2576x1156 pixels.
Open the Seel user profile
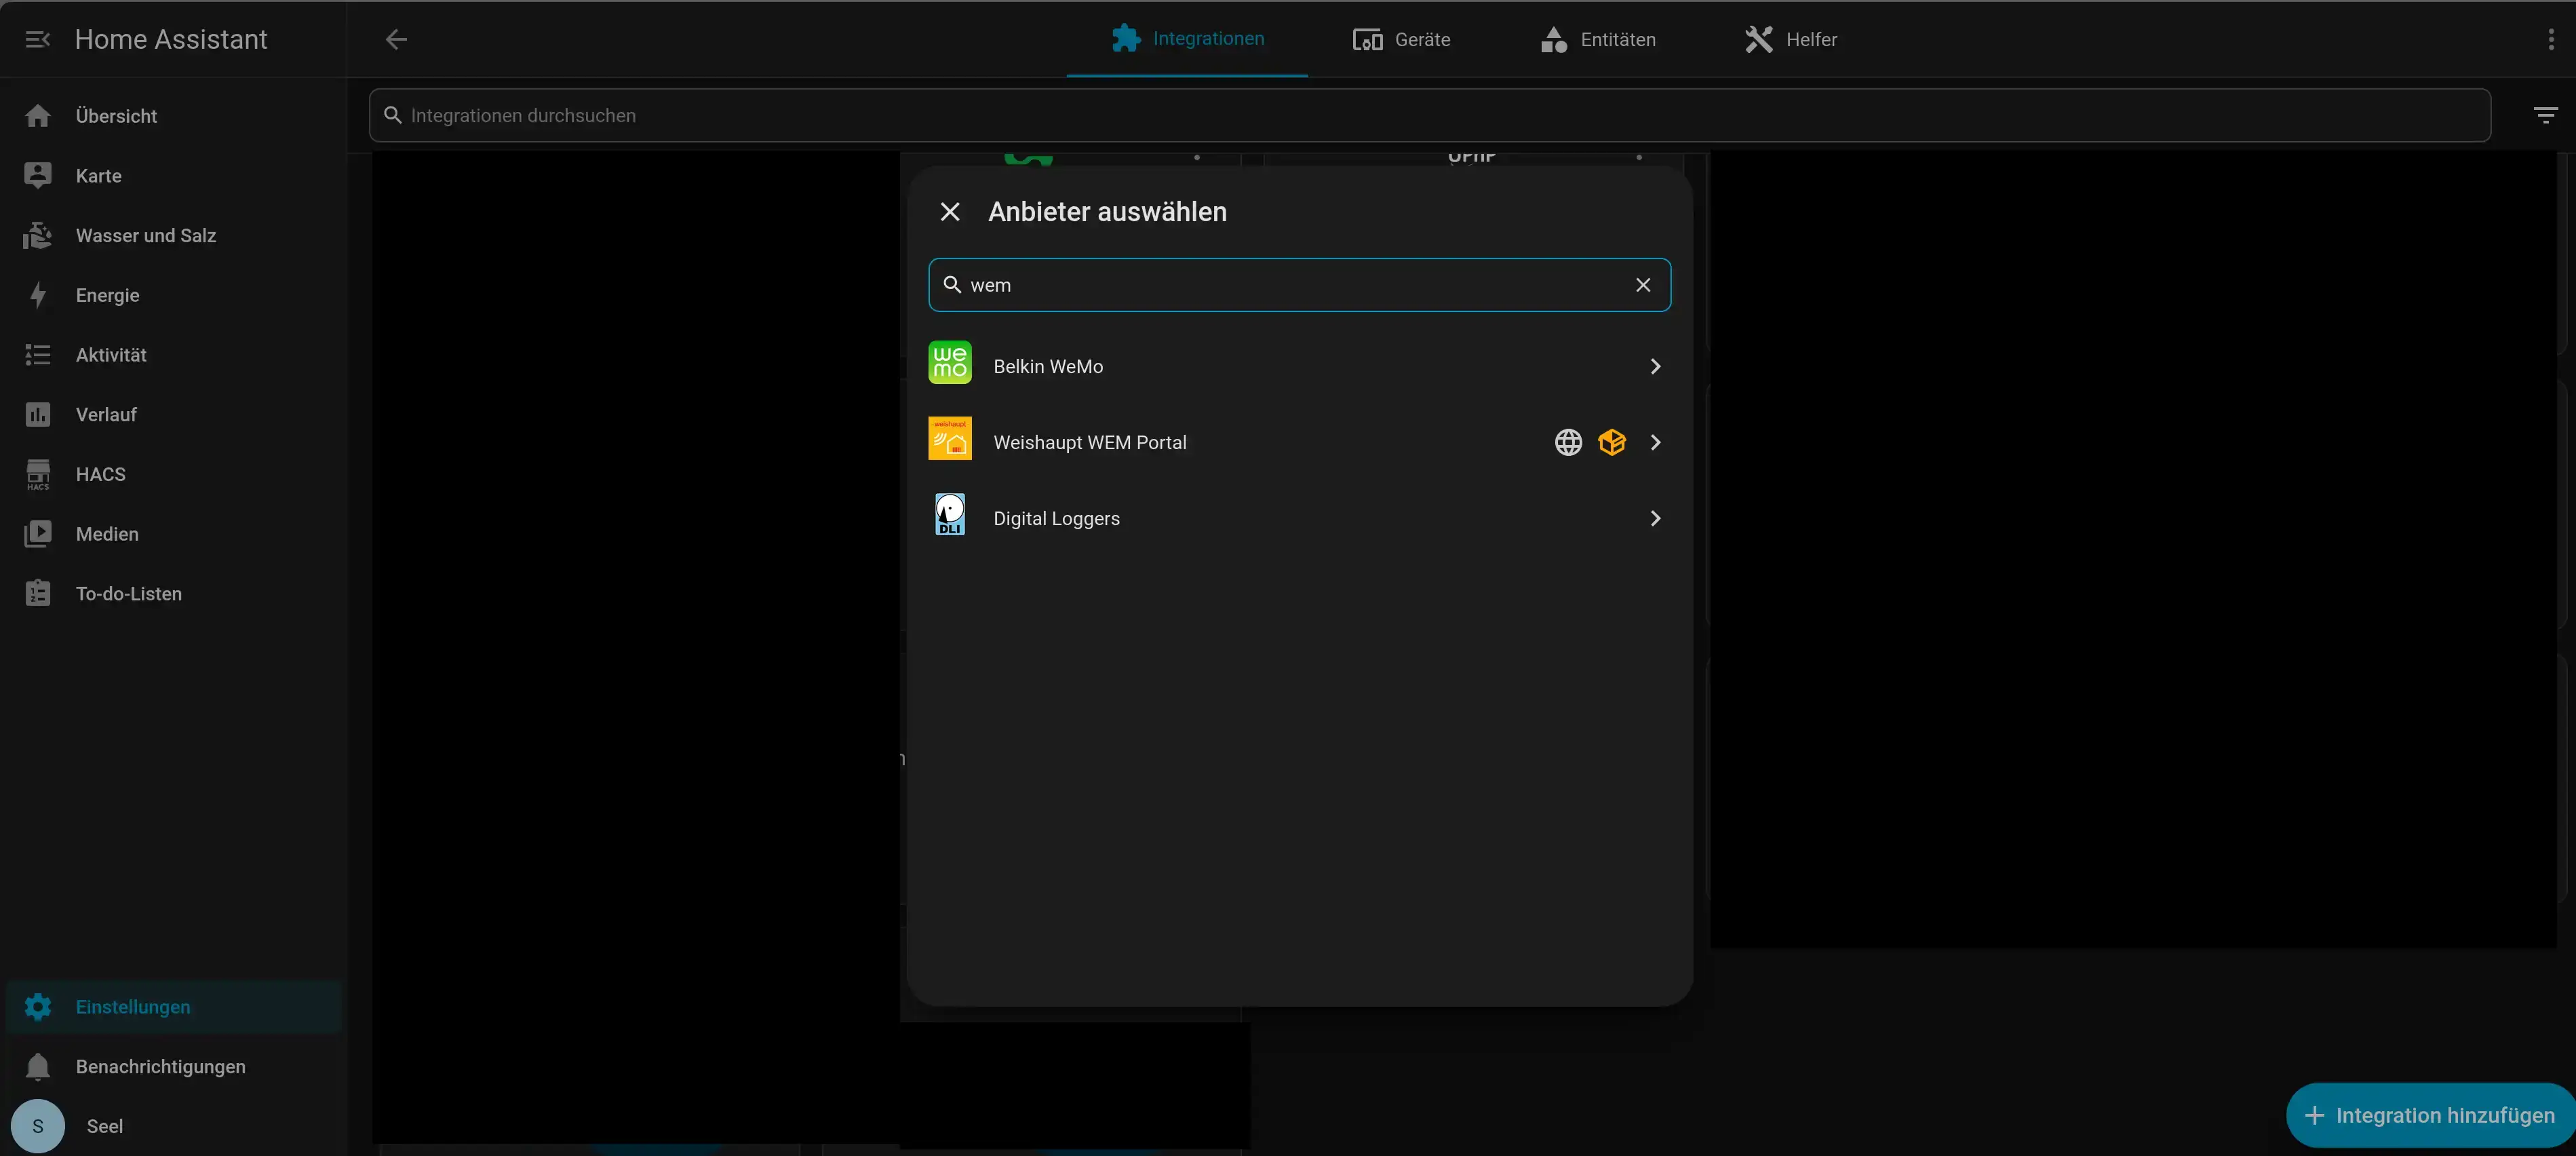pyautogui.click(x=174, y=1126)
